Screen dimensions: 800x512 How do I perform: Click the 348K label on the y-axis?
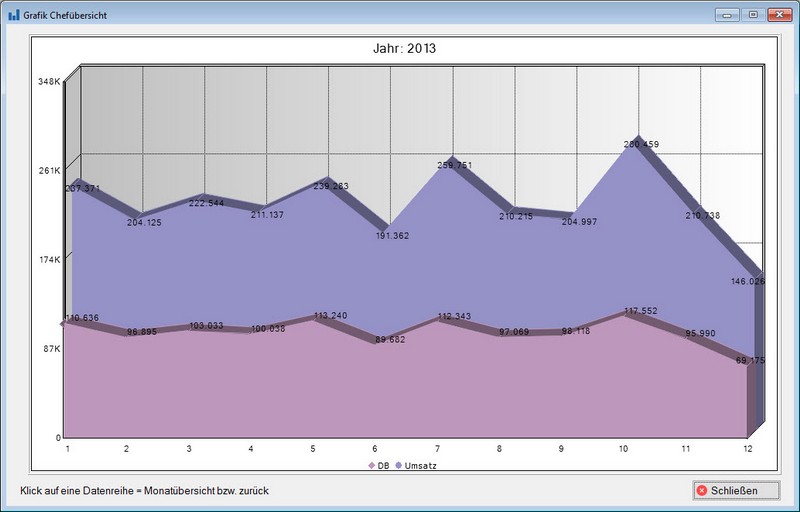(50, 82)
